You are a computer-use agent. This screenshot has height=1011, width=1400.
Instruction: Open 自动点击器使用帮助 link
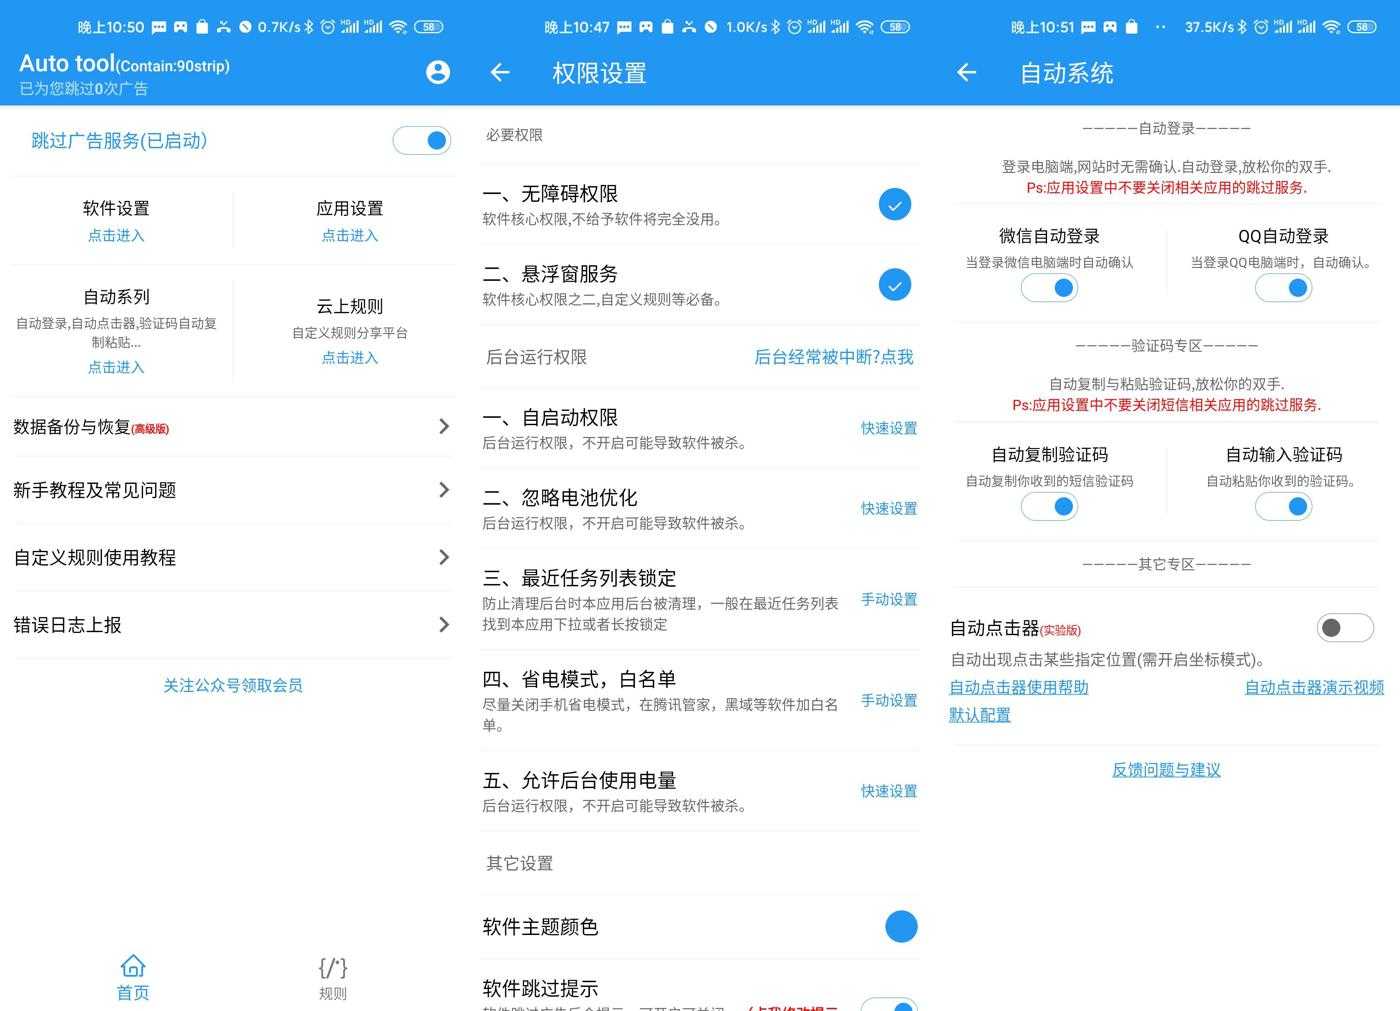[1018, 687]
